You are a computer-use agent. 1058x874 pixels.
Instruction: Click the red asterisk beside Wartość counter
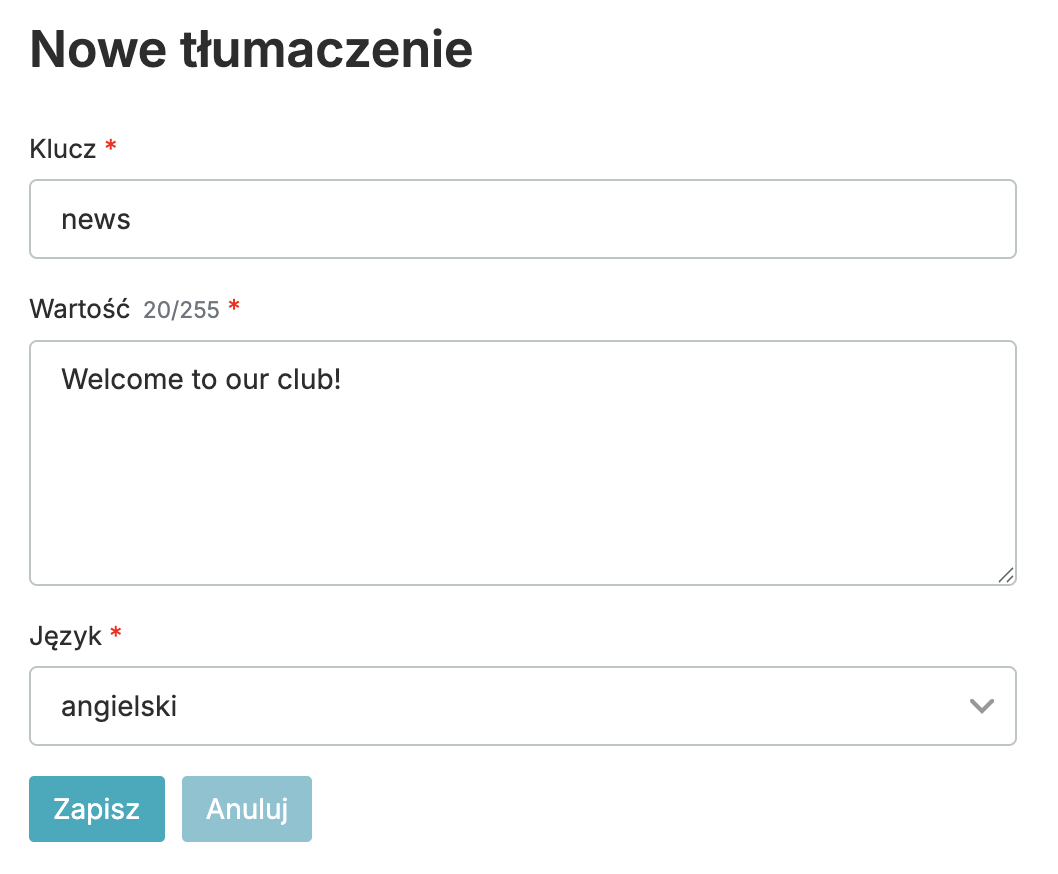(234, 307)
